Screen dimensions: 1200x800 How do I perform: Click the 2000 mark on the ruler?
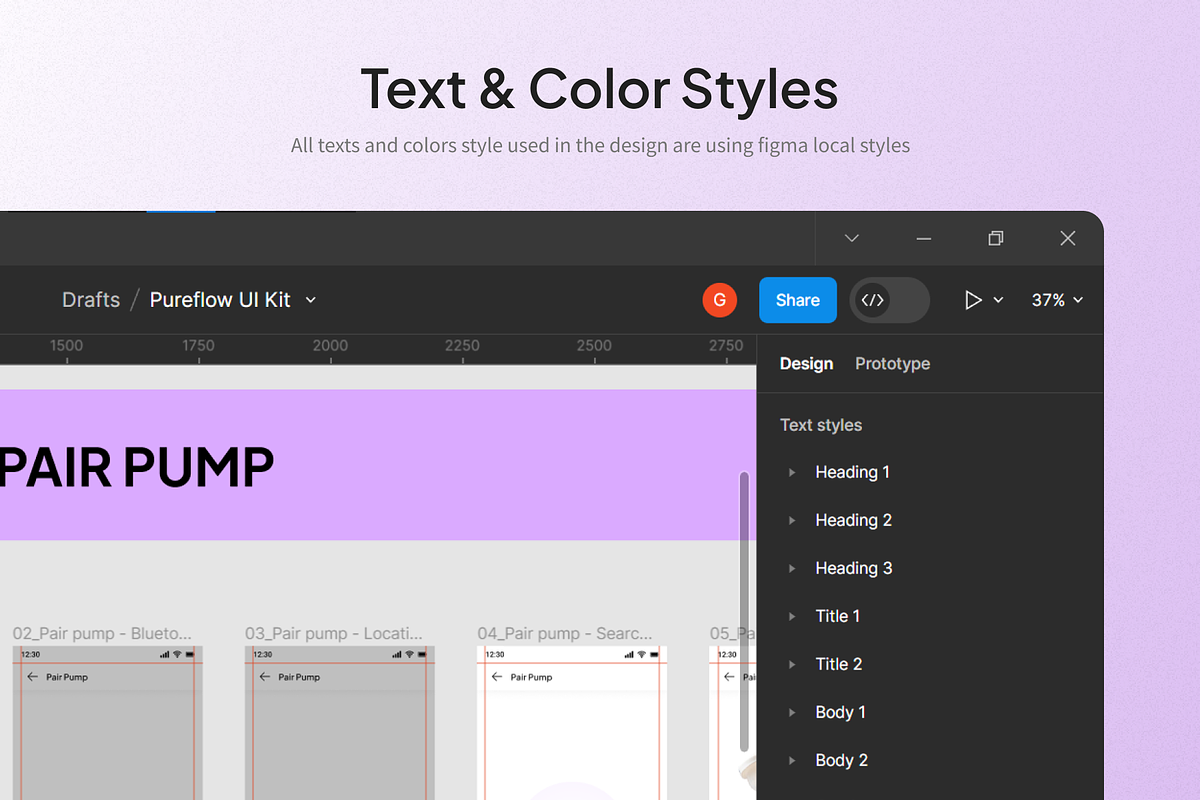pyautogui.click(x=330, y=345)
